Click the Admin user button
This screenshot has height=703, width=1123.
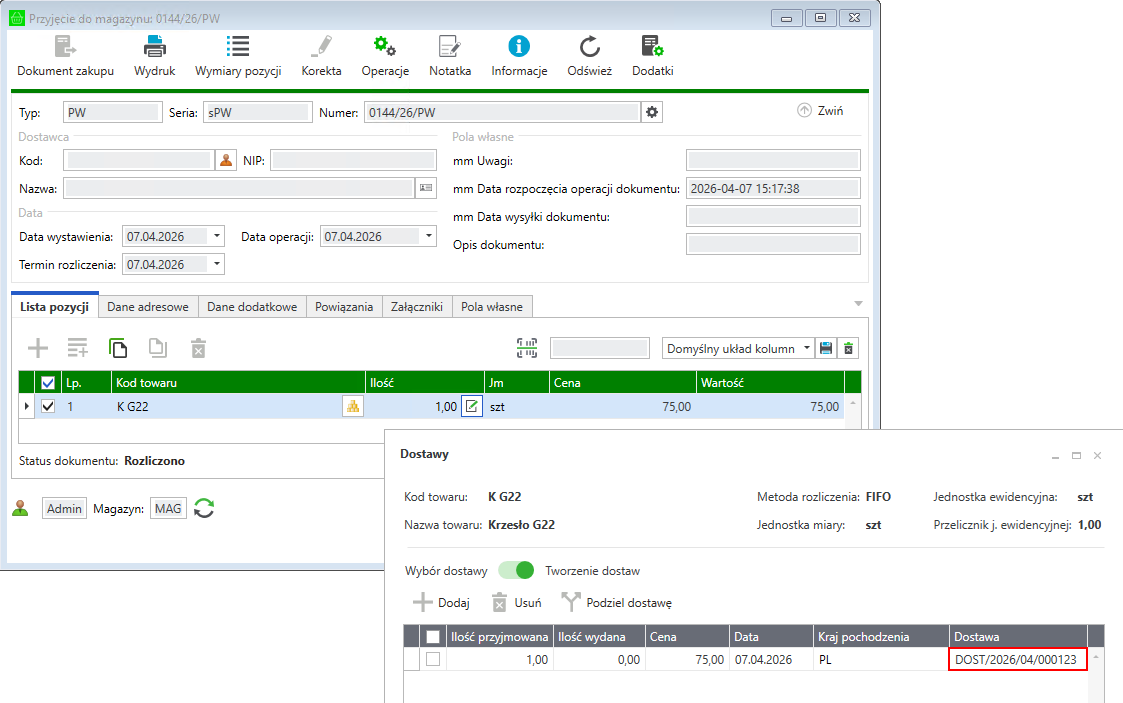click(64, 508)
